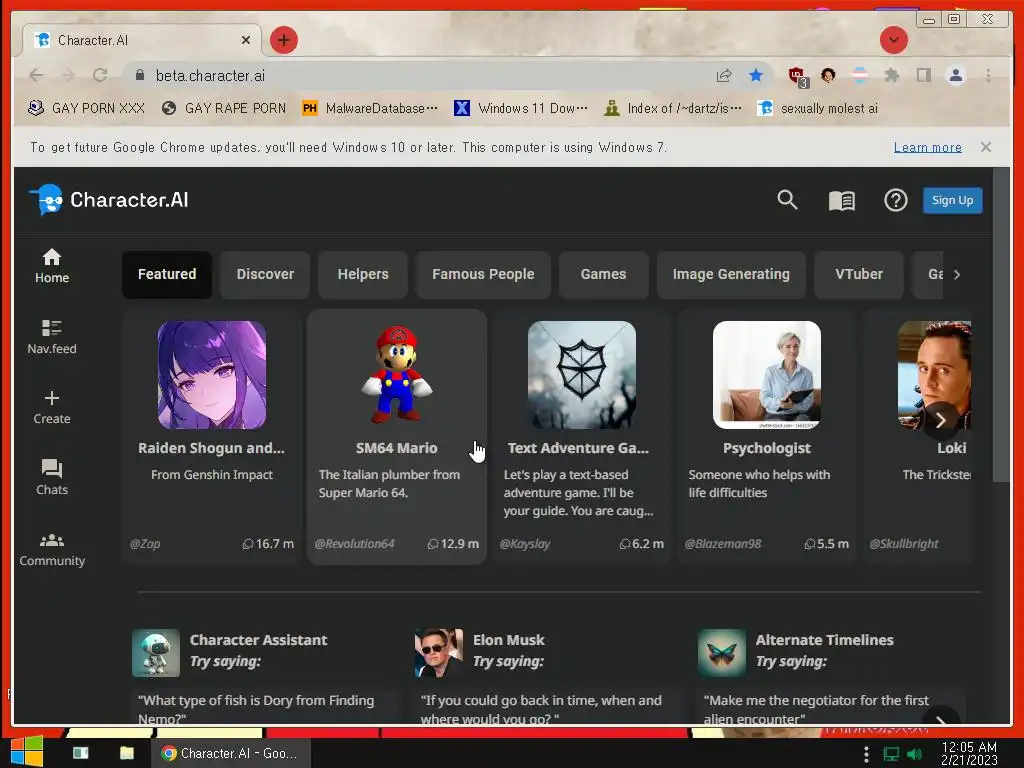Click creator name @Revolution64

(354, 543)
